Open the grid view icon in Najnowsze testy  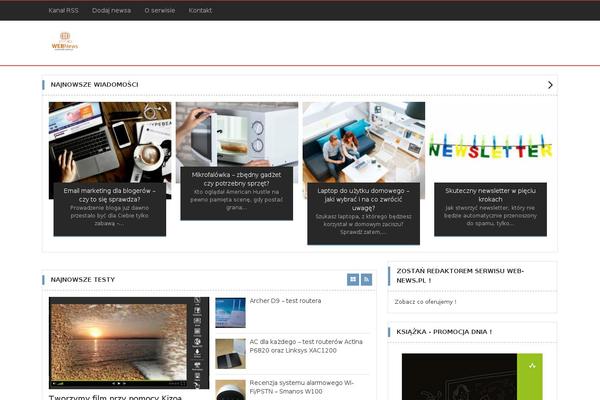(x=353, y=279)
